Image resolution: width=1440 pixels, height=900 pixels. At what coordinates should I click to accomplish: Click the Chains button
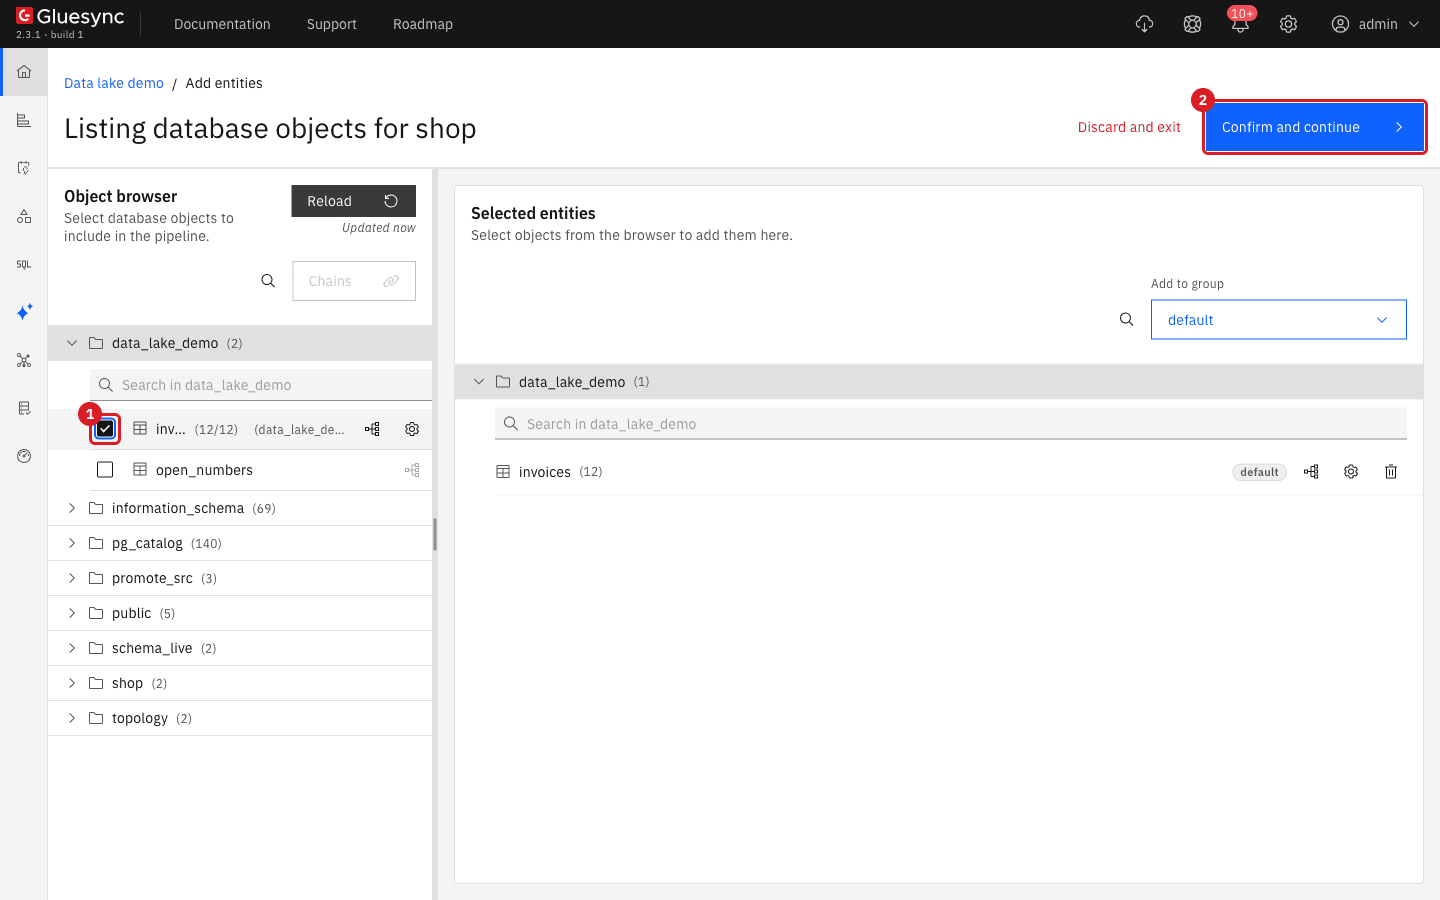pos(354,281)
